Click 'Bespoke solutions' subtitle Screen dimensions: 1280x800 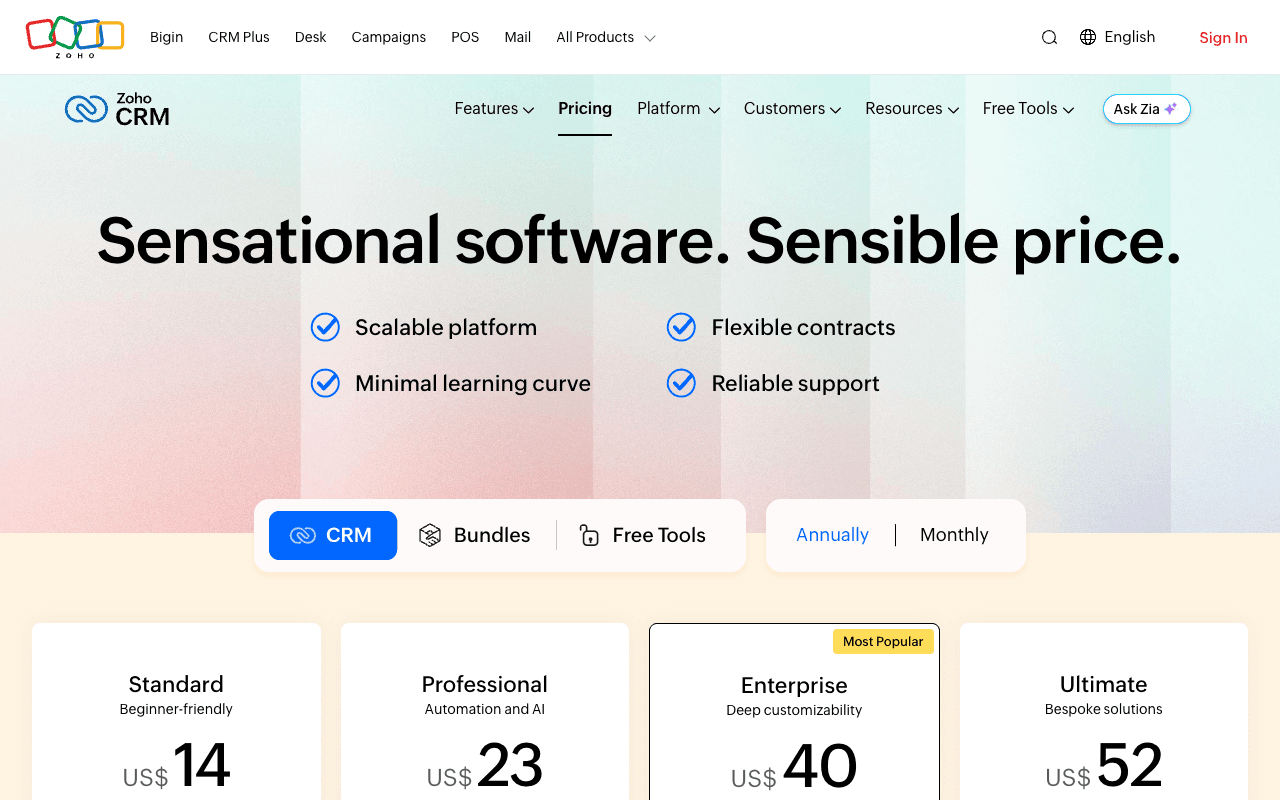1104,709
